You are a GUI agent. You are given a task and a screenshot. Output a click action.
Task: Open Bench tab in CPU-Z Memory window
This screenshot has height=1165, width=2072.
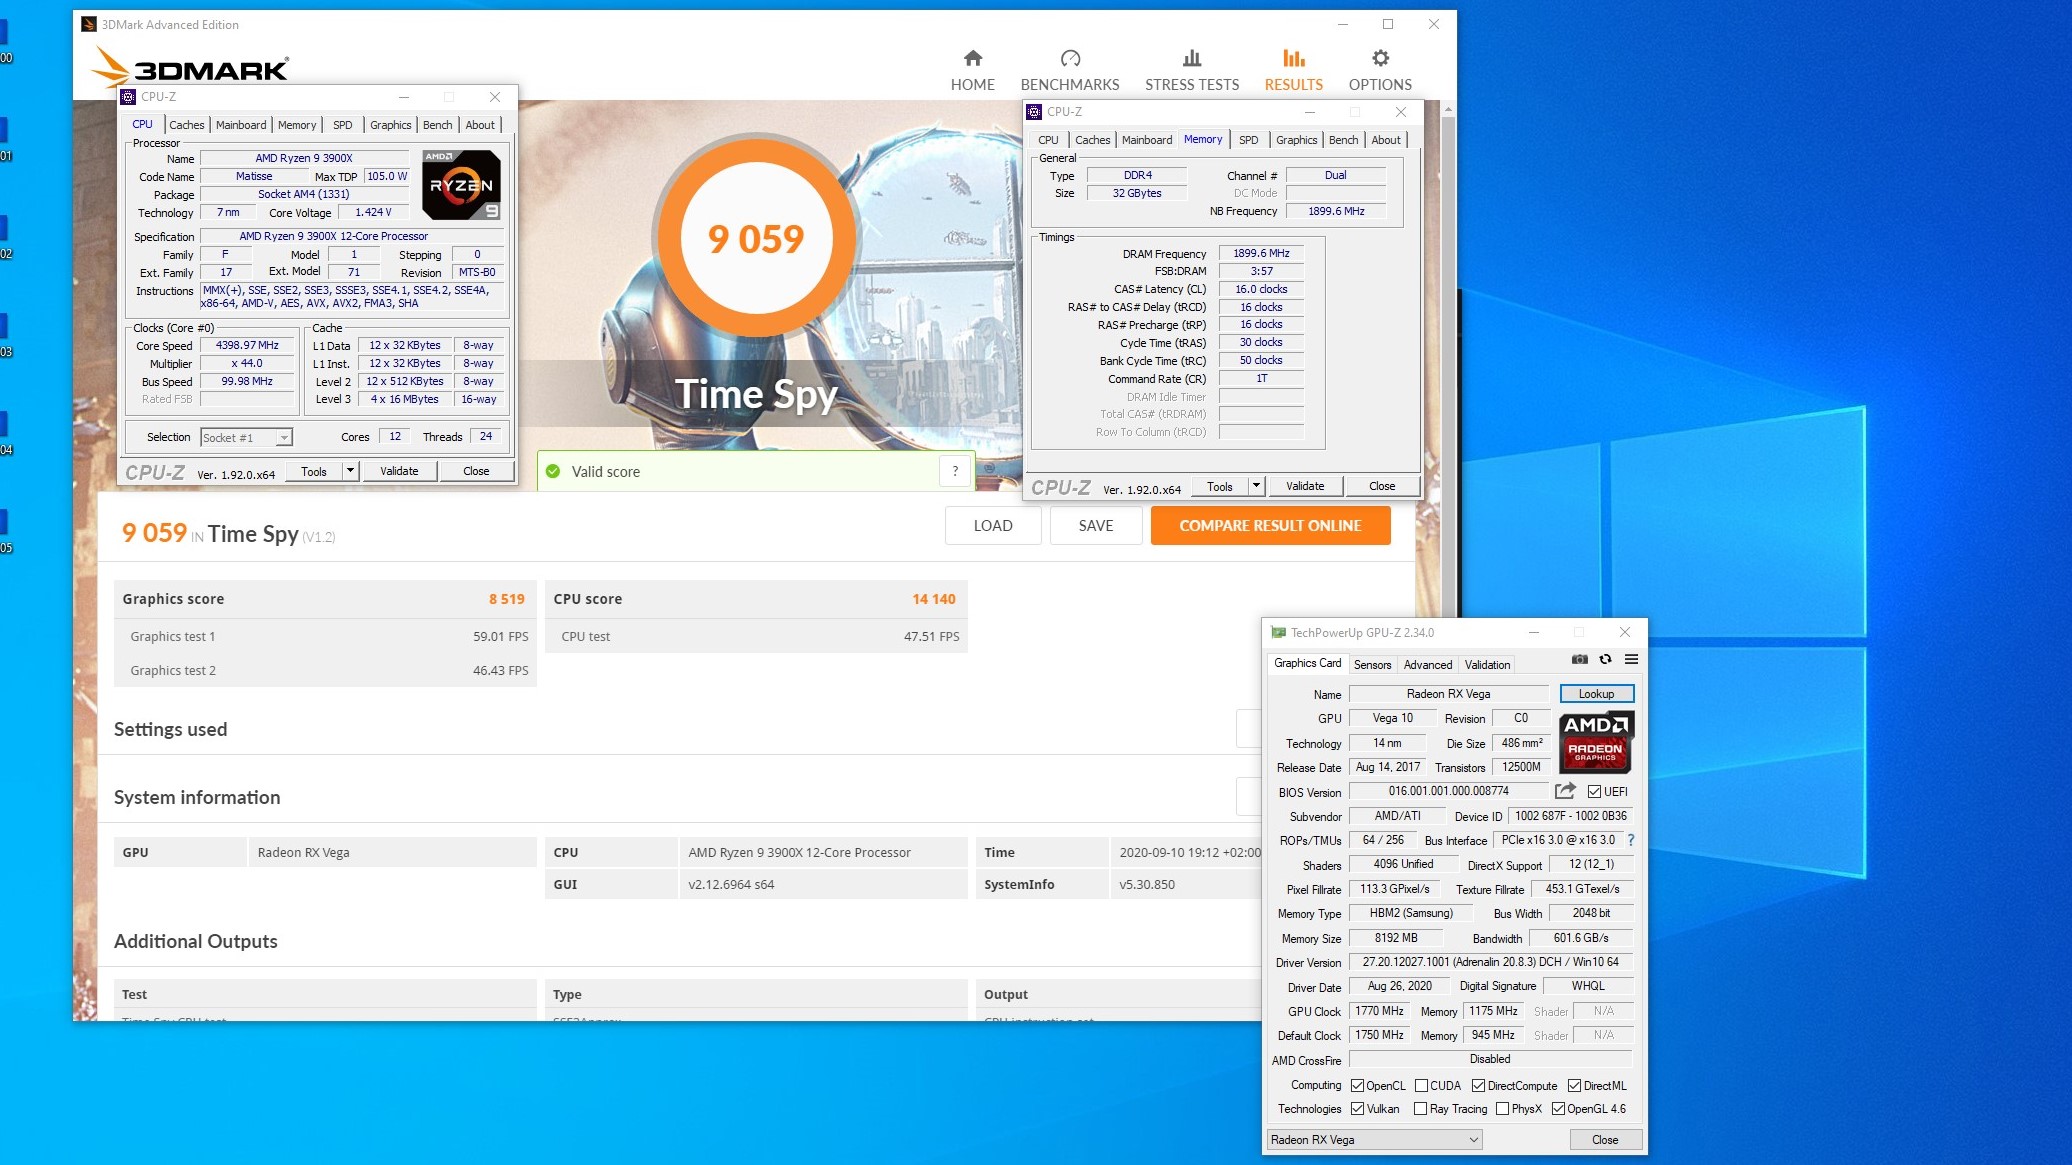coord(1343,140)
